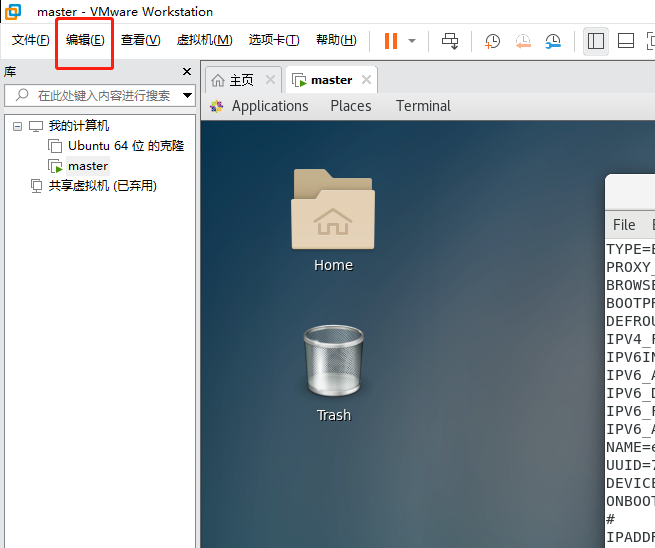This screenshot has width=655, height=548.
Task: Open the 选项卡(T) menu
Action: [274, 40]
